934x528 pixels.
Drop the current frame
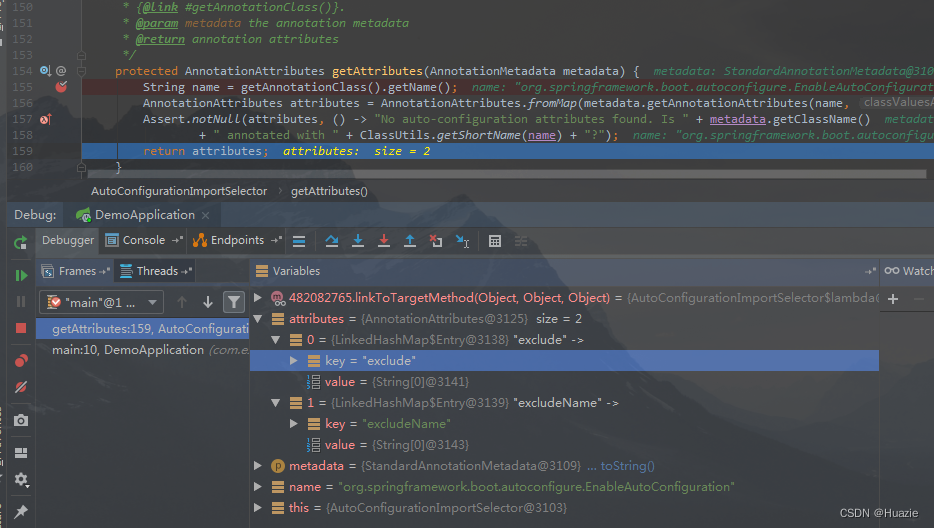tap(436, 241)
